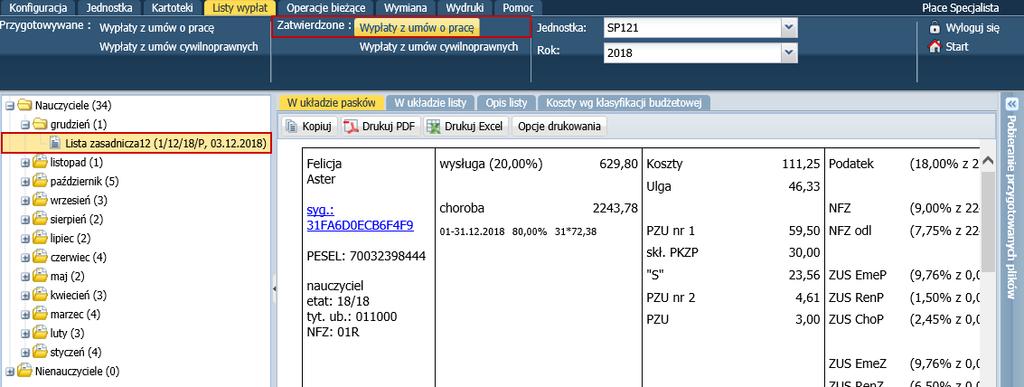1024x387 pixels.
Task: Expand the czerwiec (4) node
Action: coord(25,258)
